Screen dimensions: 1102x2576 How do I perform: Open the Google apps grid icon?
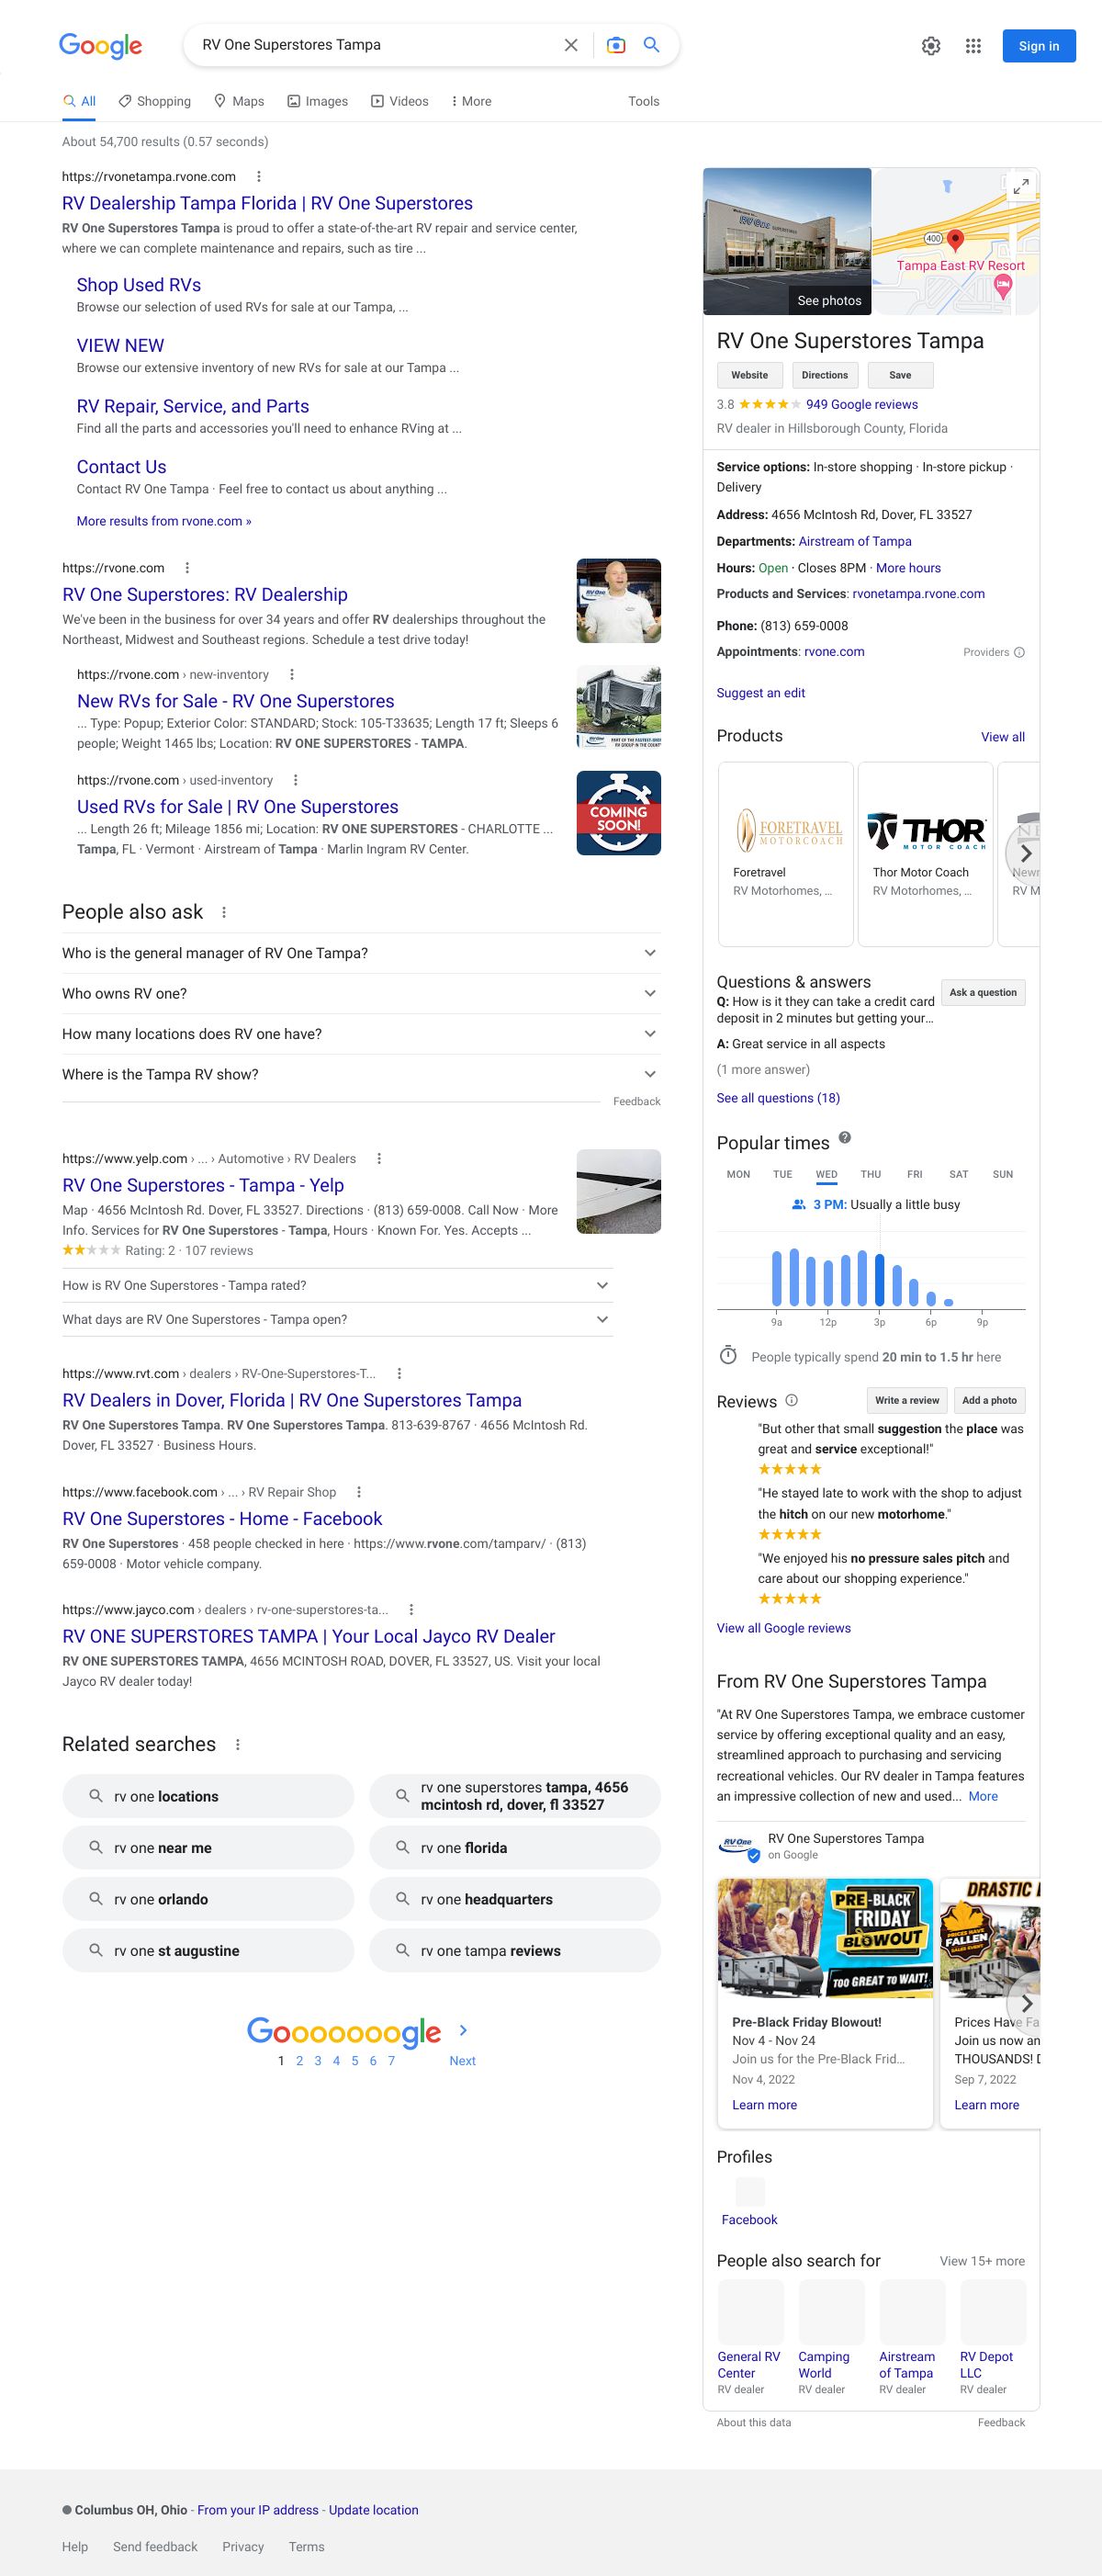click(x=973, y=46)
